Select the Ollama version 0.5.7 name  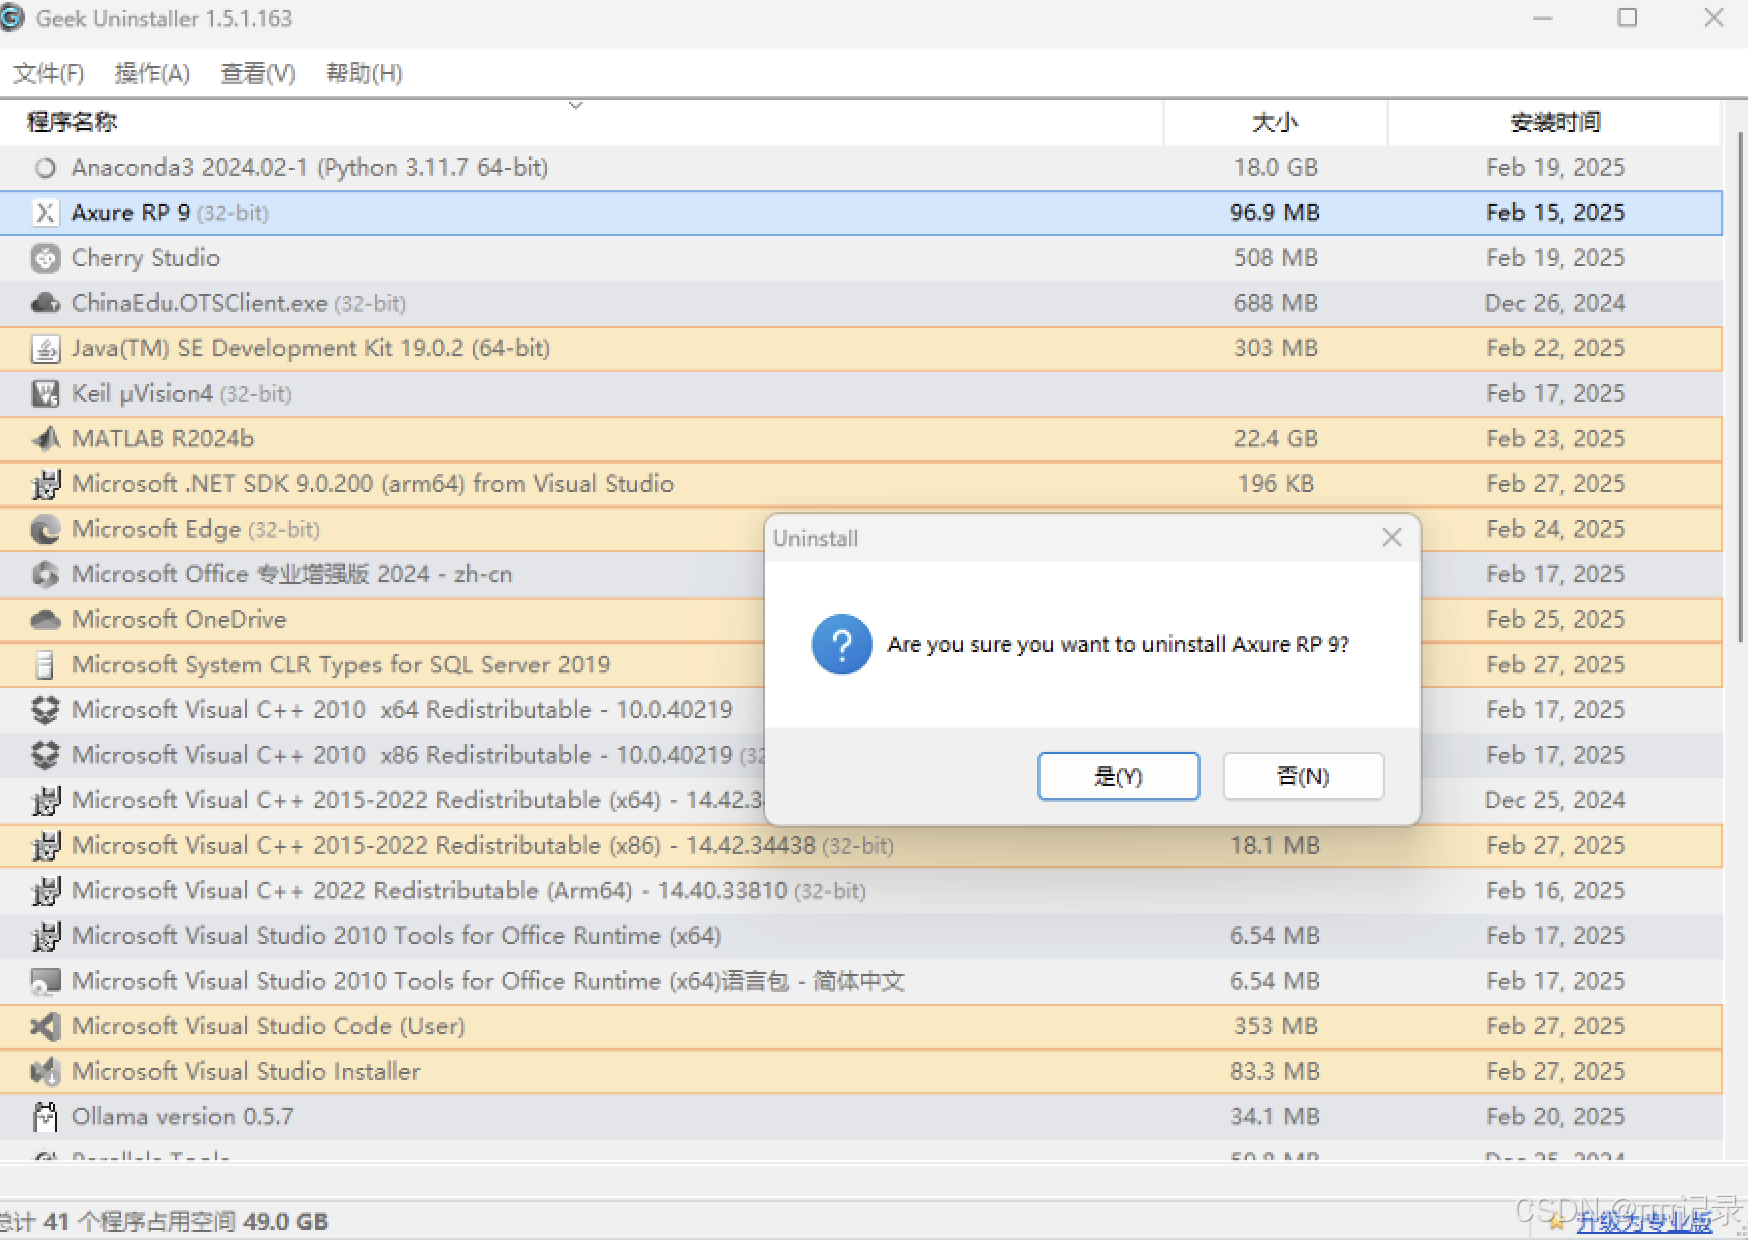[183, 1117]
